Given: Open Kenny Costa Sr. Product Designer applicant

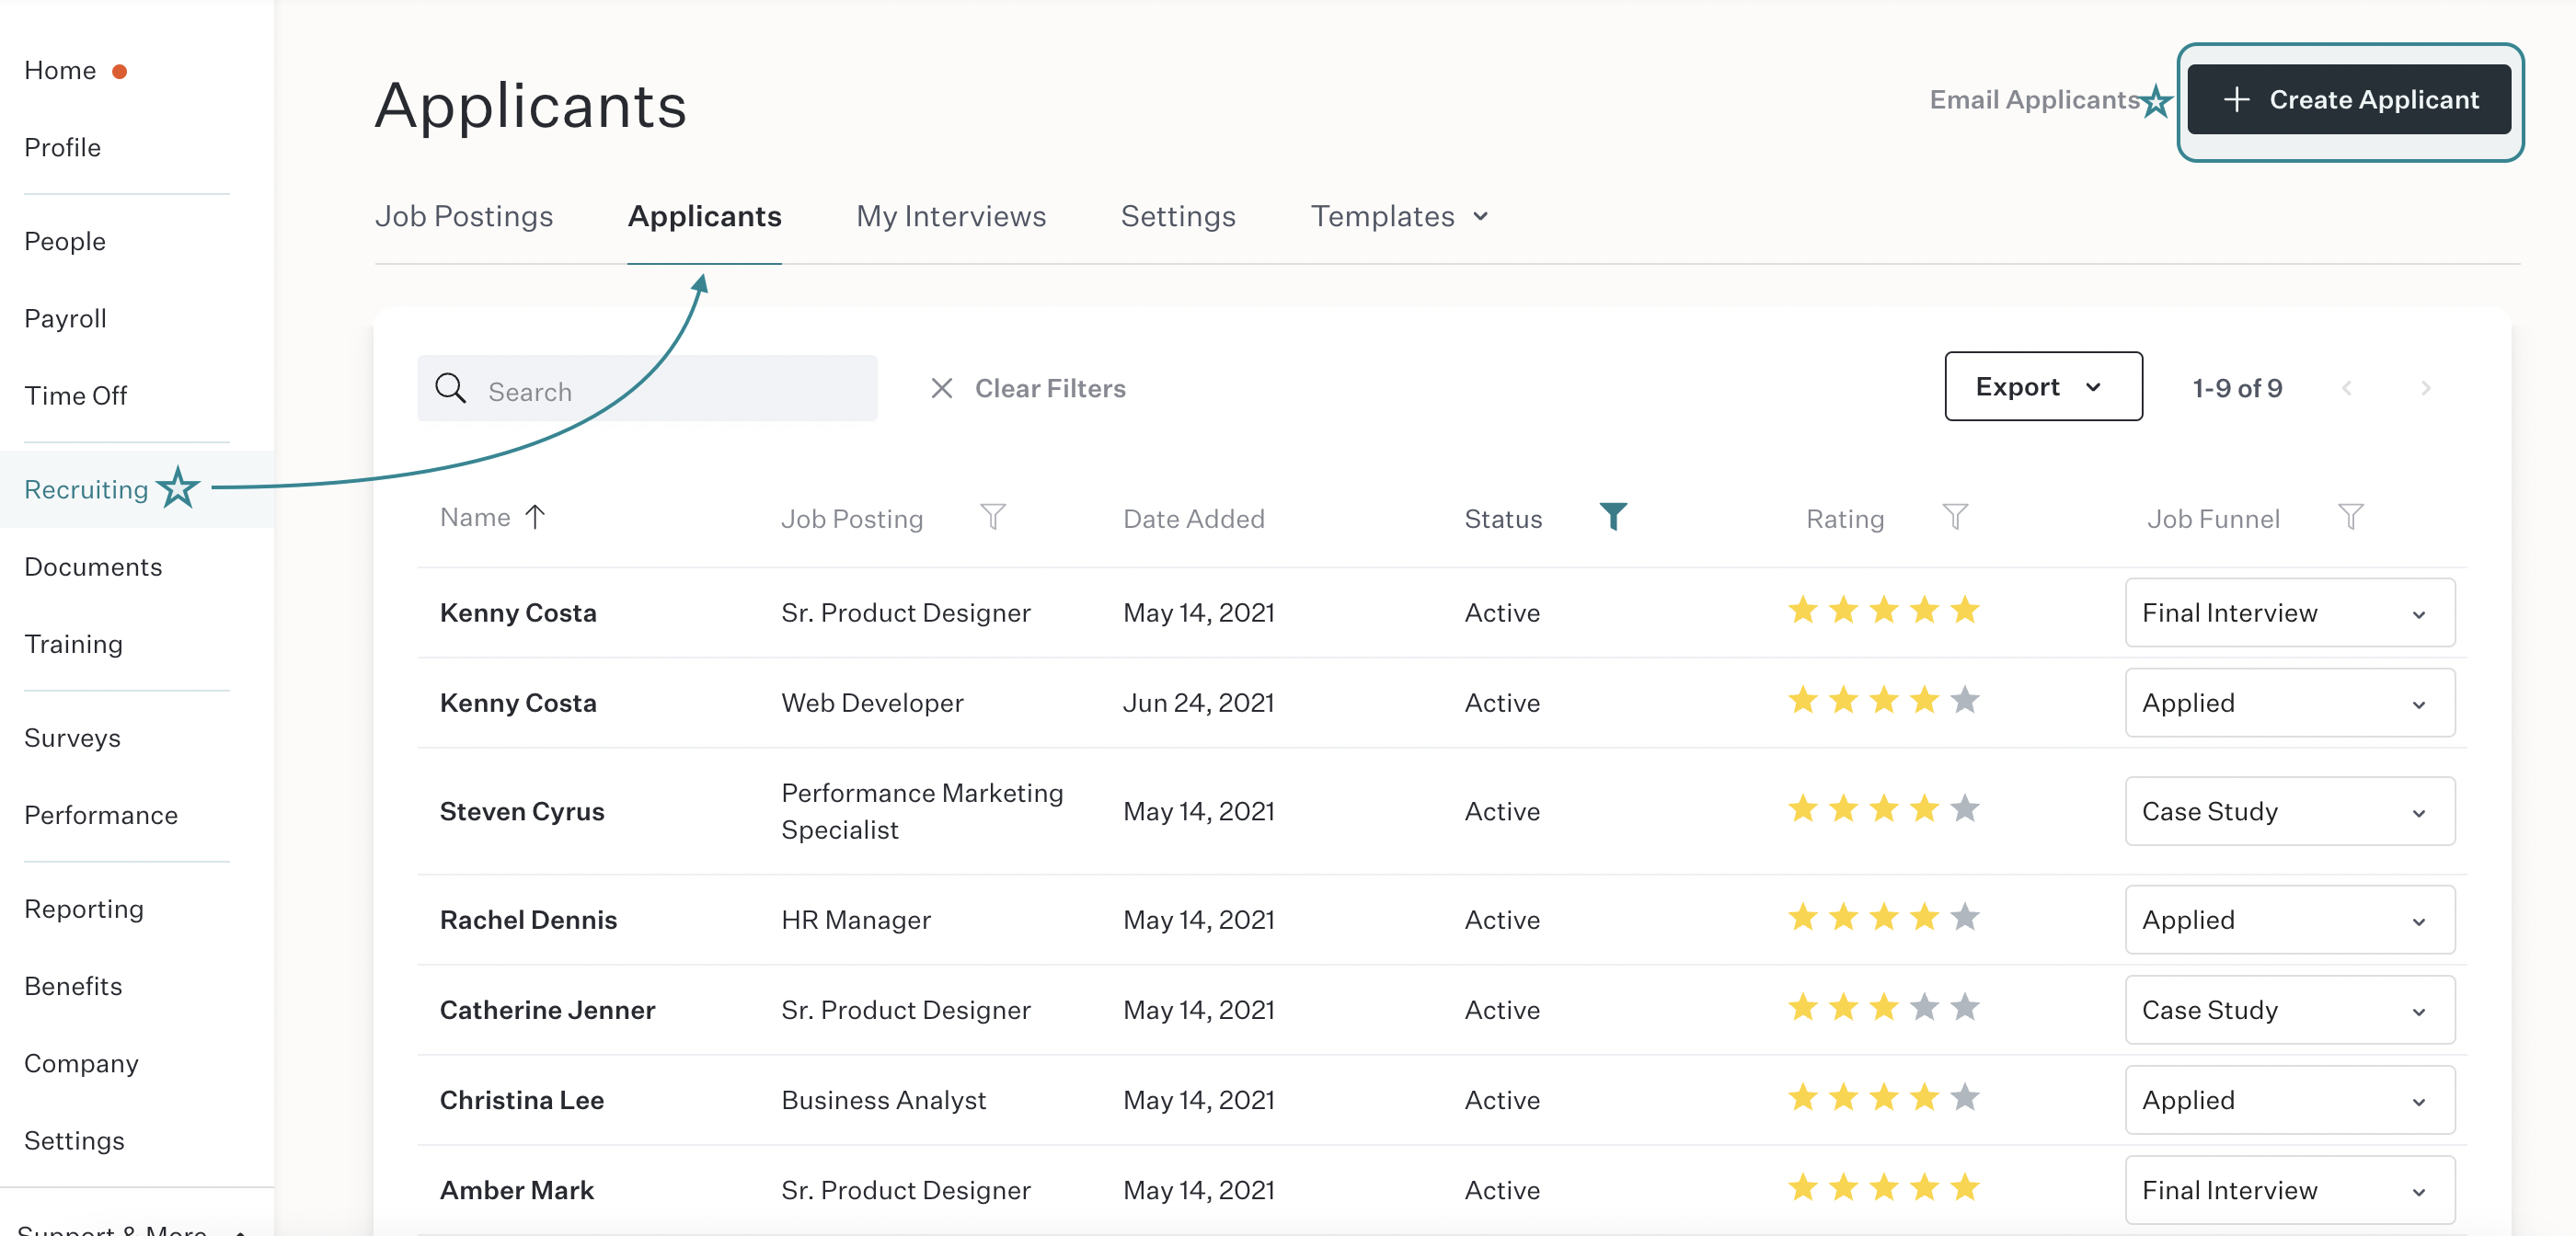Looking at the screenshot, I should click(x=518, y=613).
